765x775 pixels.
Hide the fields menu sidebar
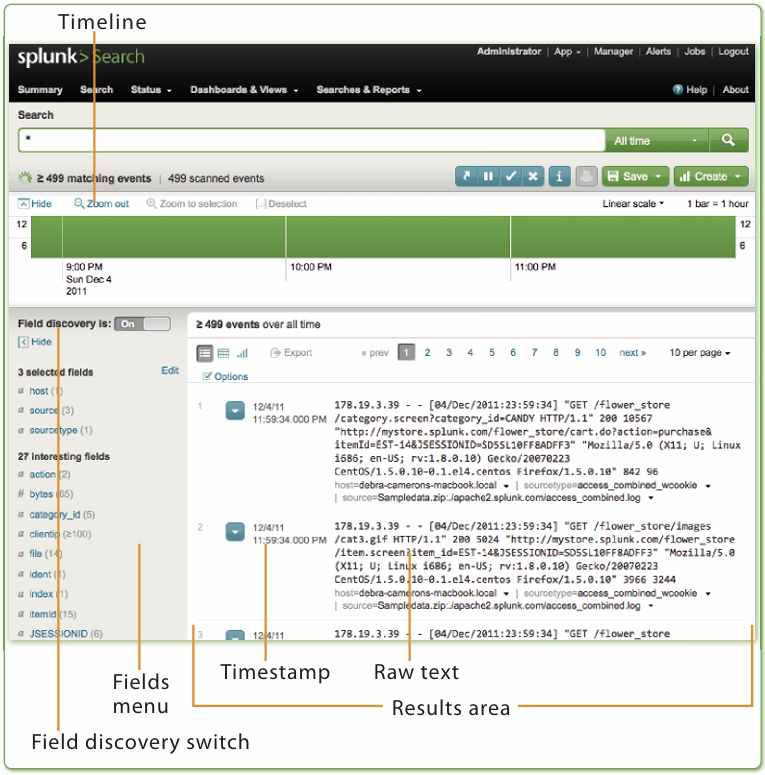(x=35, y=342)
